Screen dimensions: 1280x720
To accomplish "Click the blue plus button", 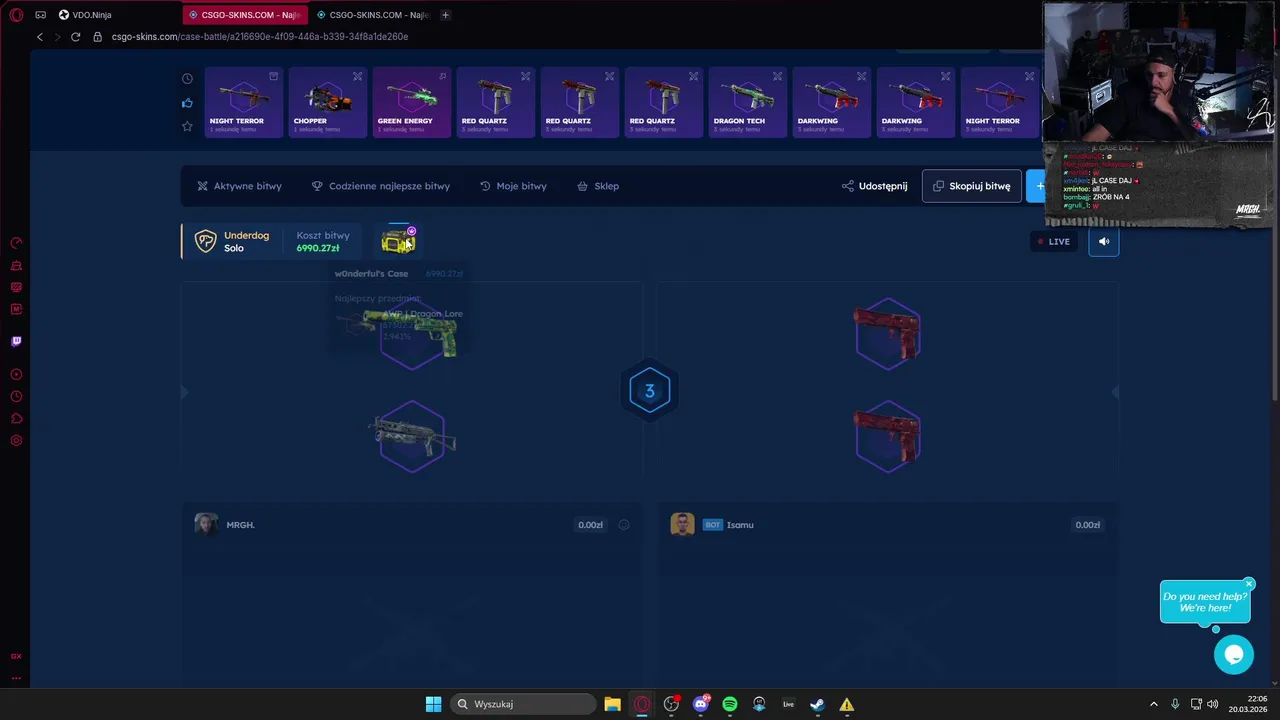I will click(1036, 186).
